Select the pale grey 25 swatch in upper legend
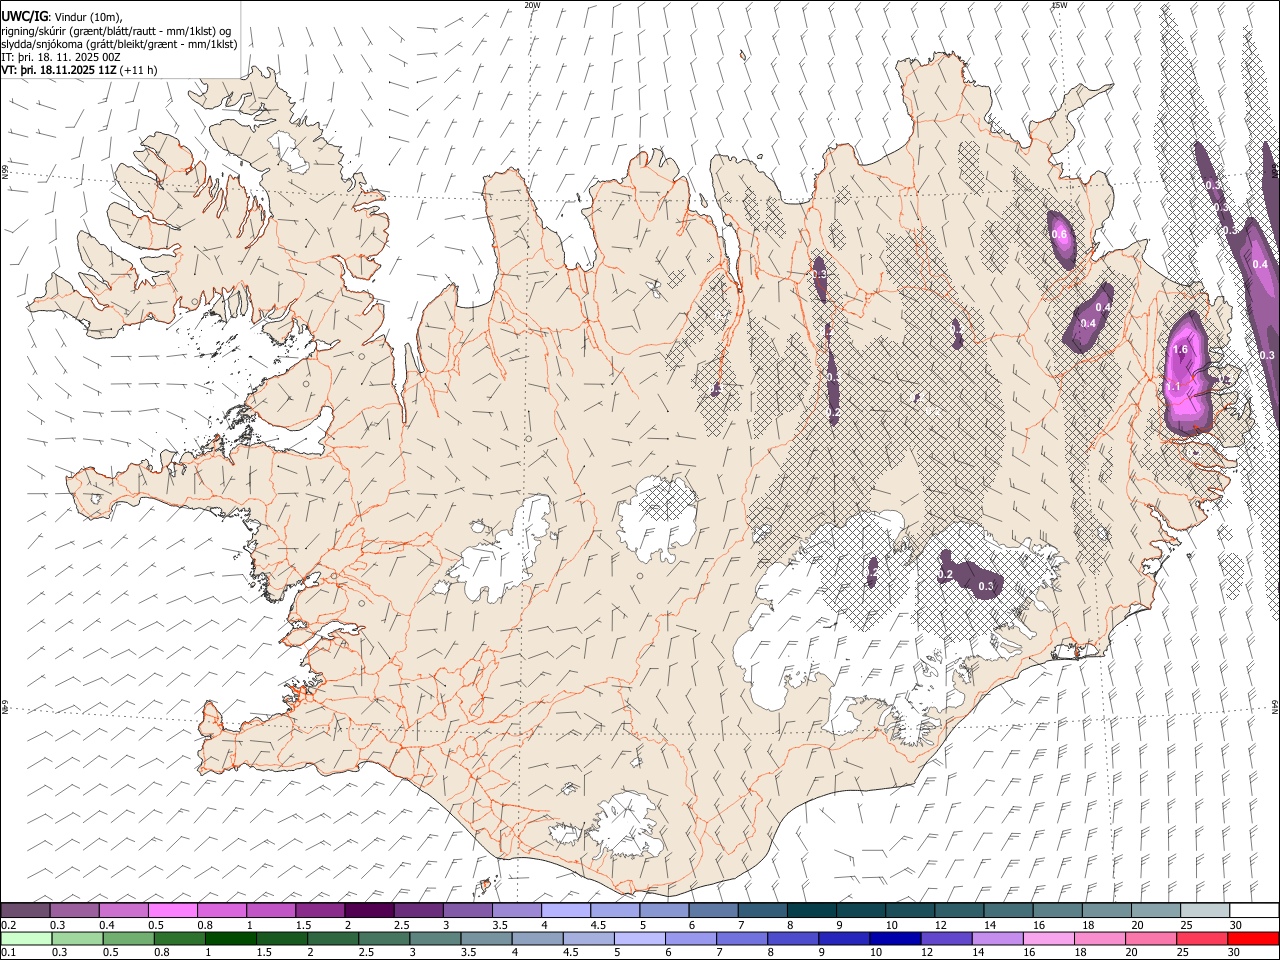The height and width of the screenshot is (960, 1280). click(x=1205, y=911)
